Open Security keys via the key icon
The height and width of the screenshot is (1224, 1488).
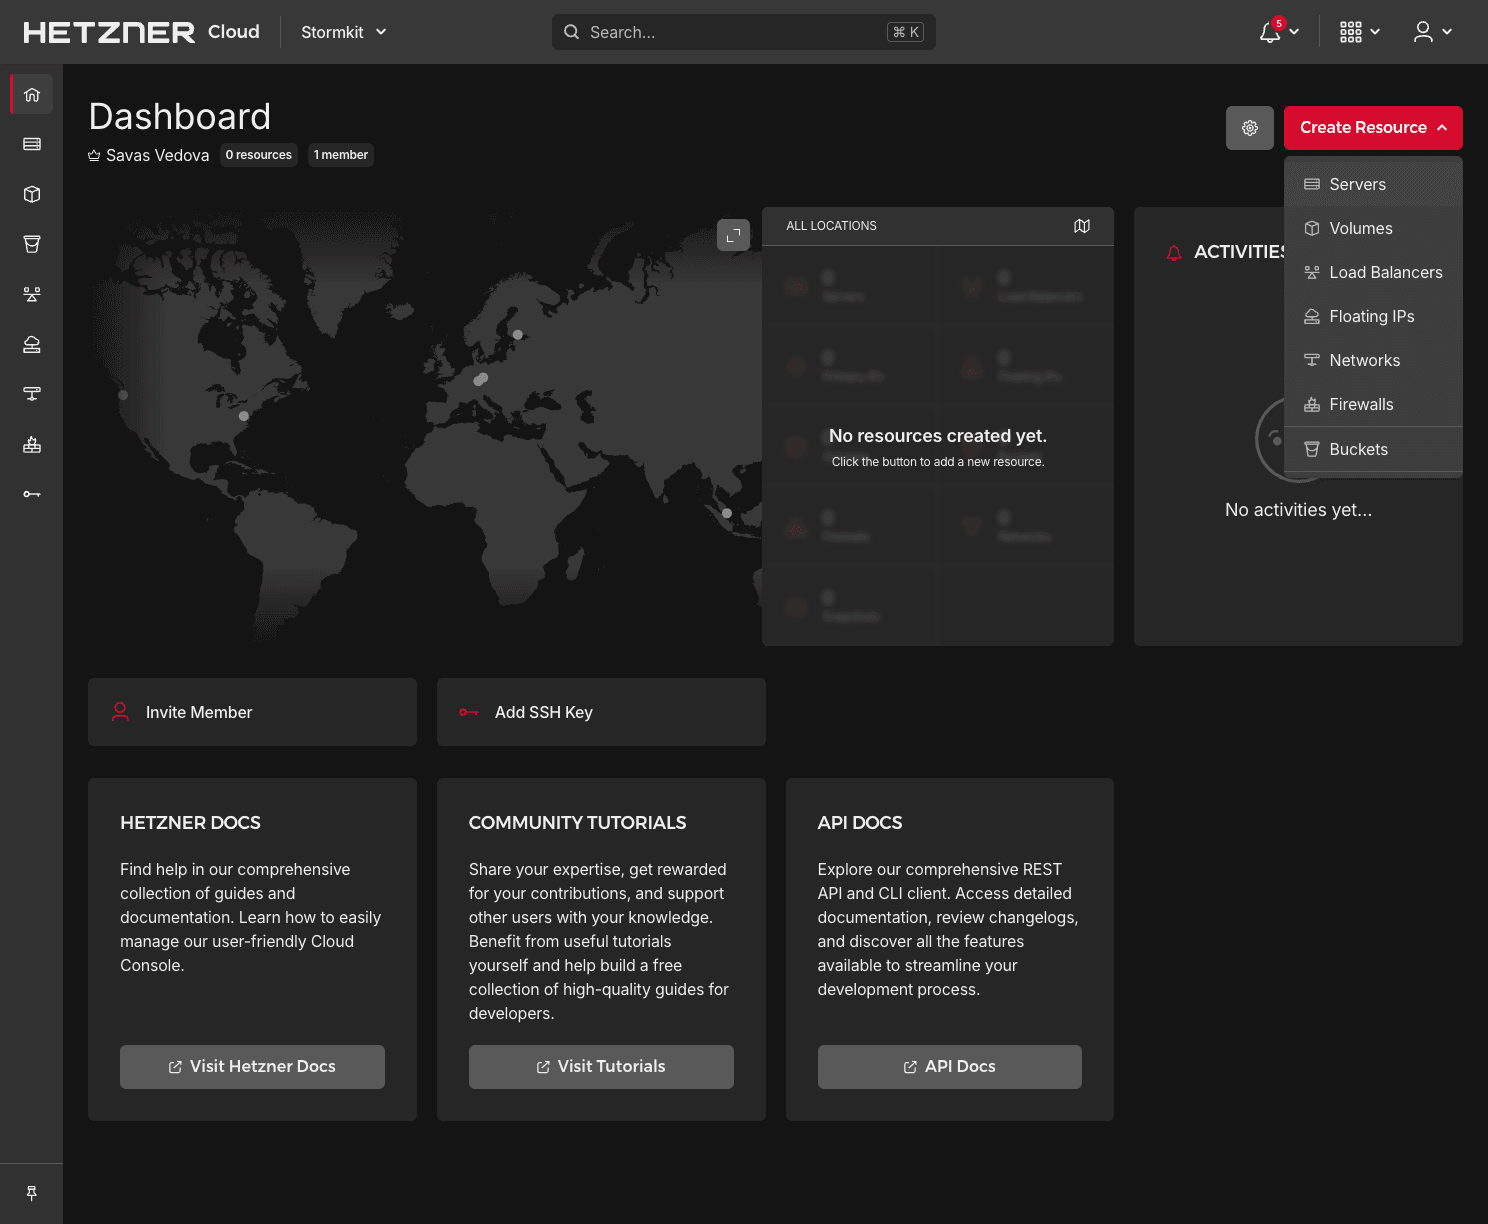31,494
